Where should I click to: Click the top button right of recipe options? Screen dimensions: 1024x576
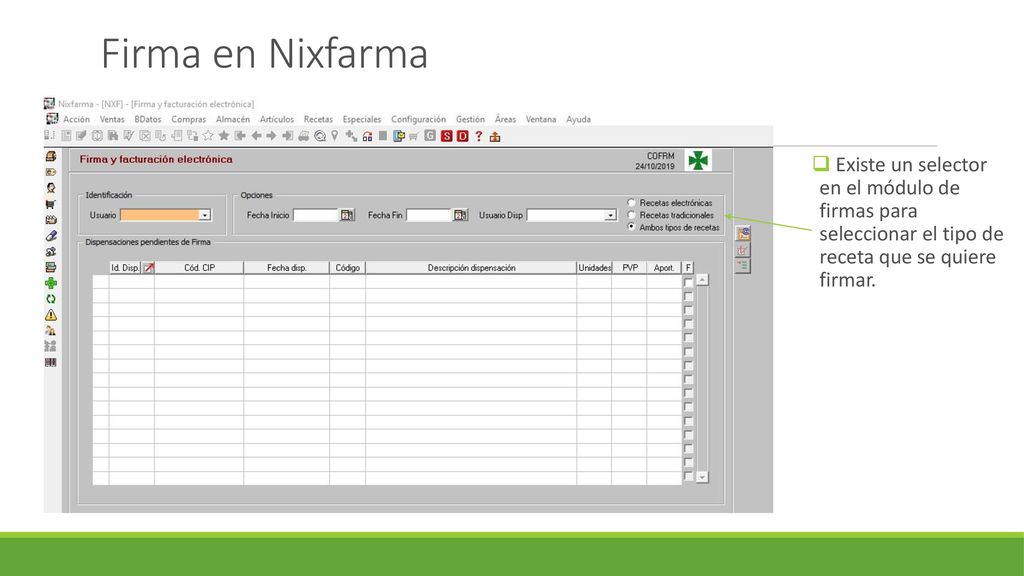(x=743, y=234)
